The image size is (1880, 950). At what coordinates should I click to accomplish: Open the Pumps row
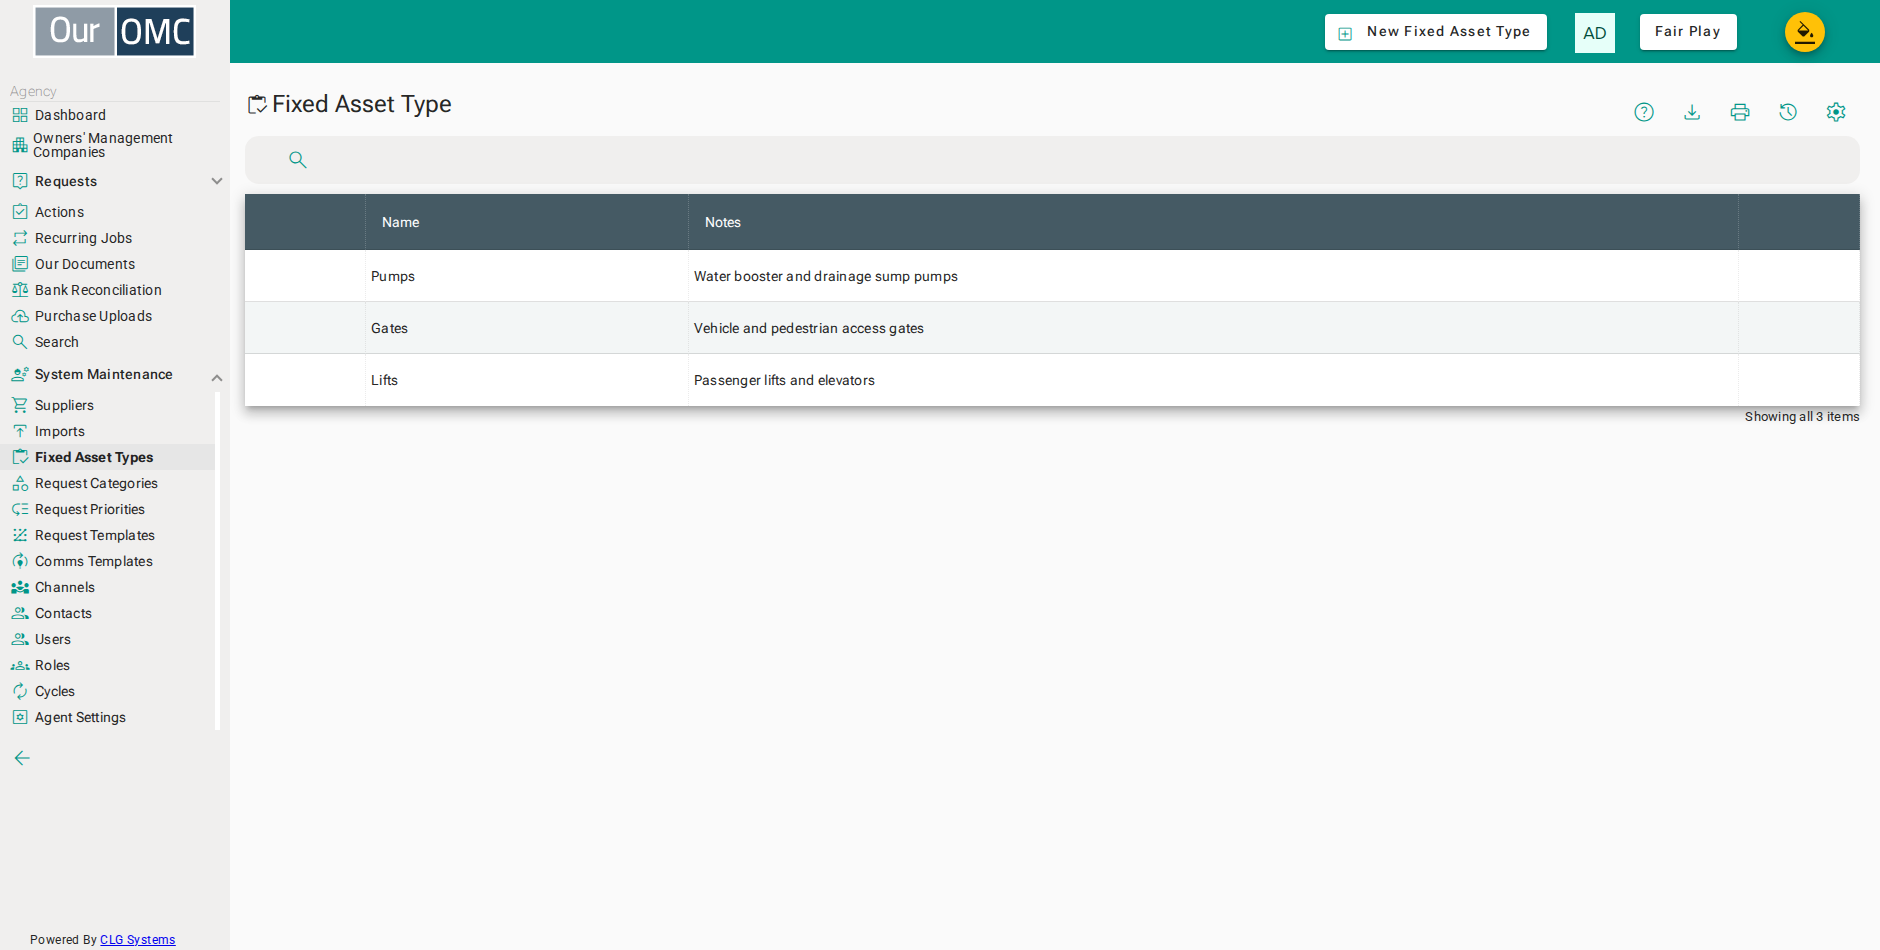[x=1052, y=276]
